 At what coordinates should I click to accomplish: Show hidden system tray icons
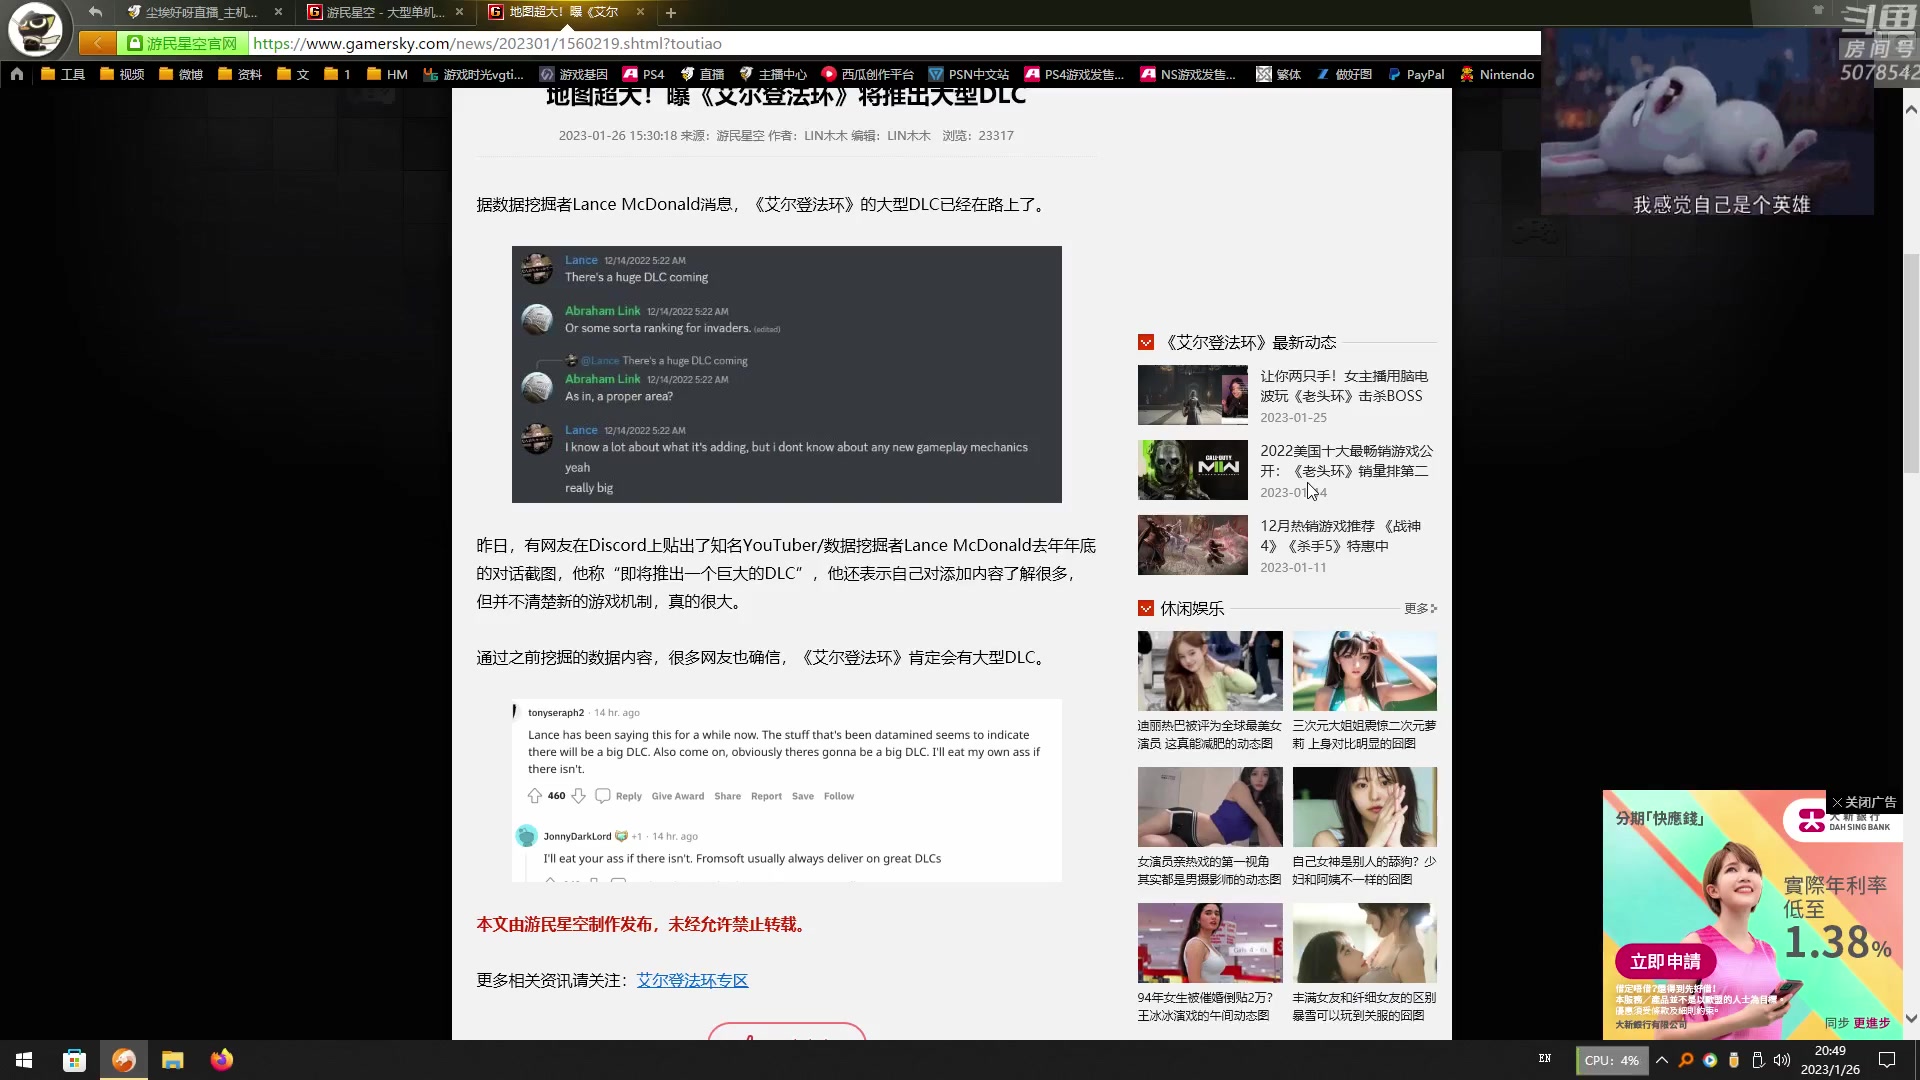[x=1662, y=1060]
